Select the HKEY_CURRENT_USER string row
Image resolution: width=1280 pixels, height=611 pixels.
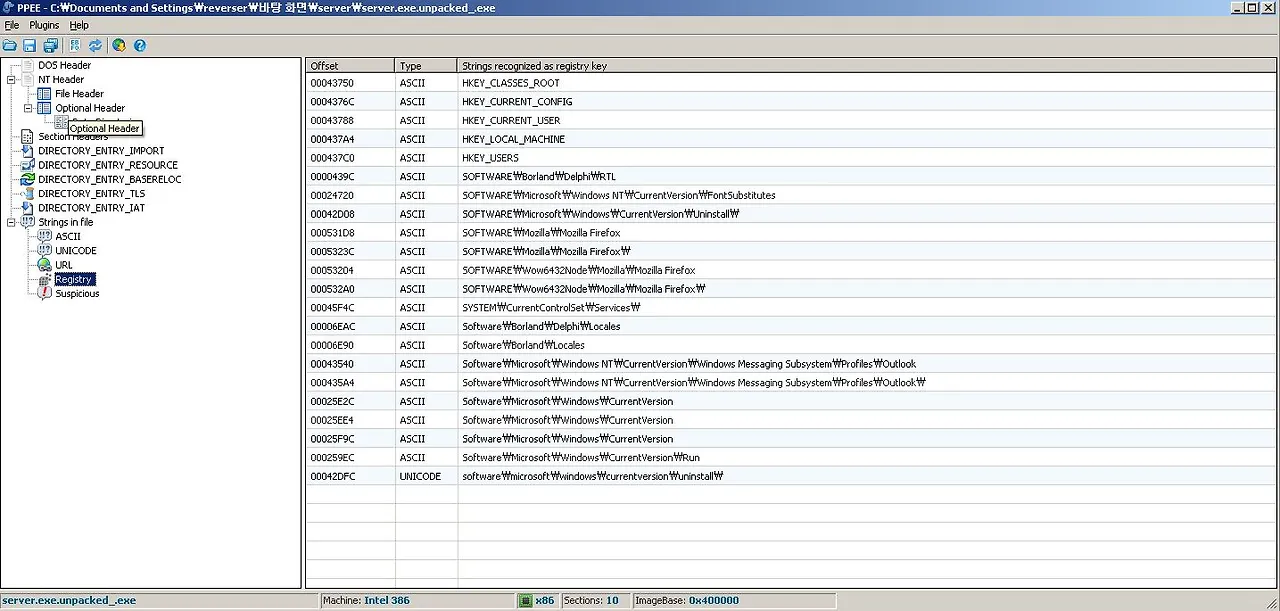(791, 120)
